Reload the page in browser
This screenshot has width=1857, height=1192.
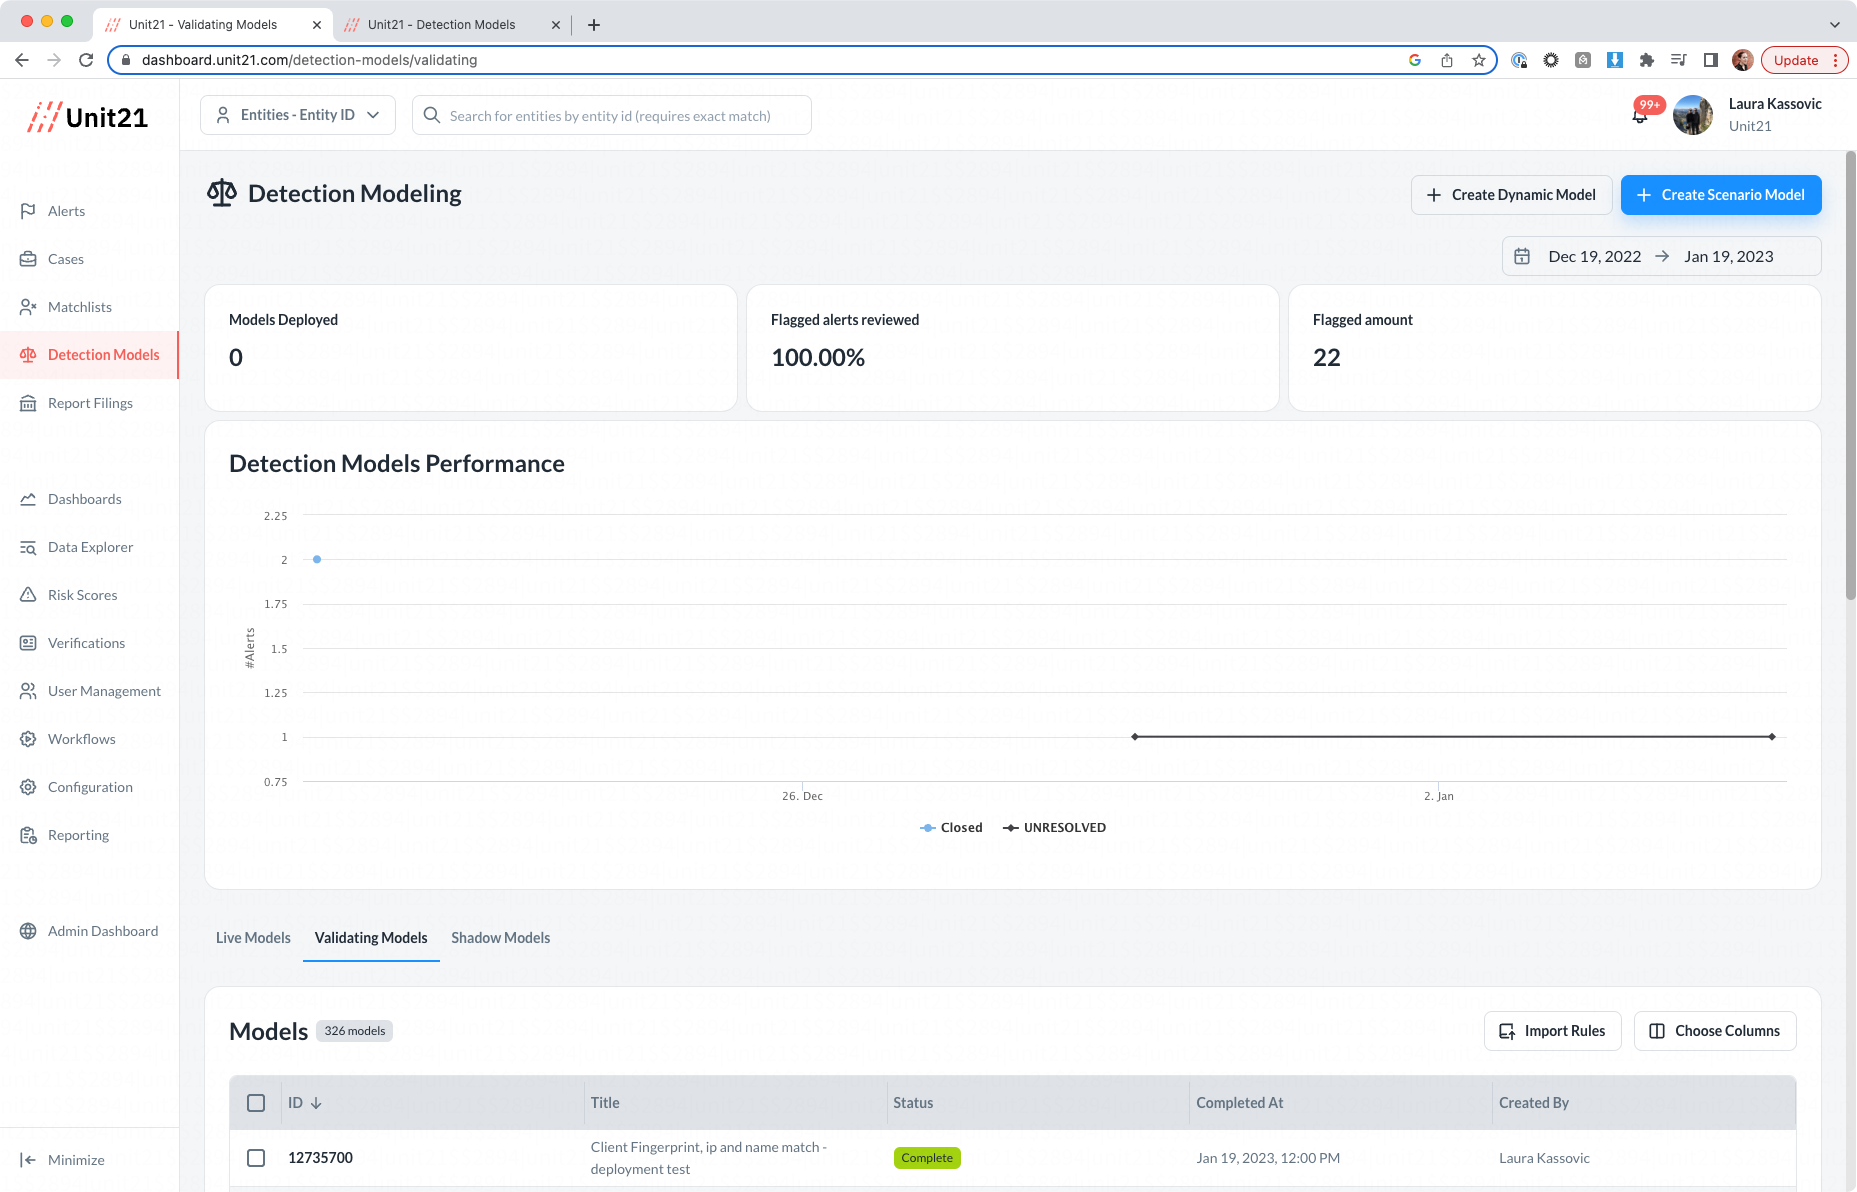(x=86, y=60)
